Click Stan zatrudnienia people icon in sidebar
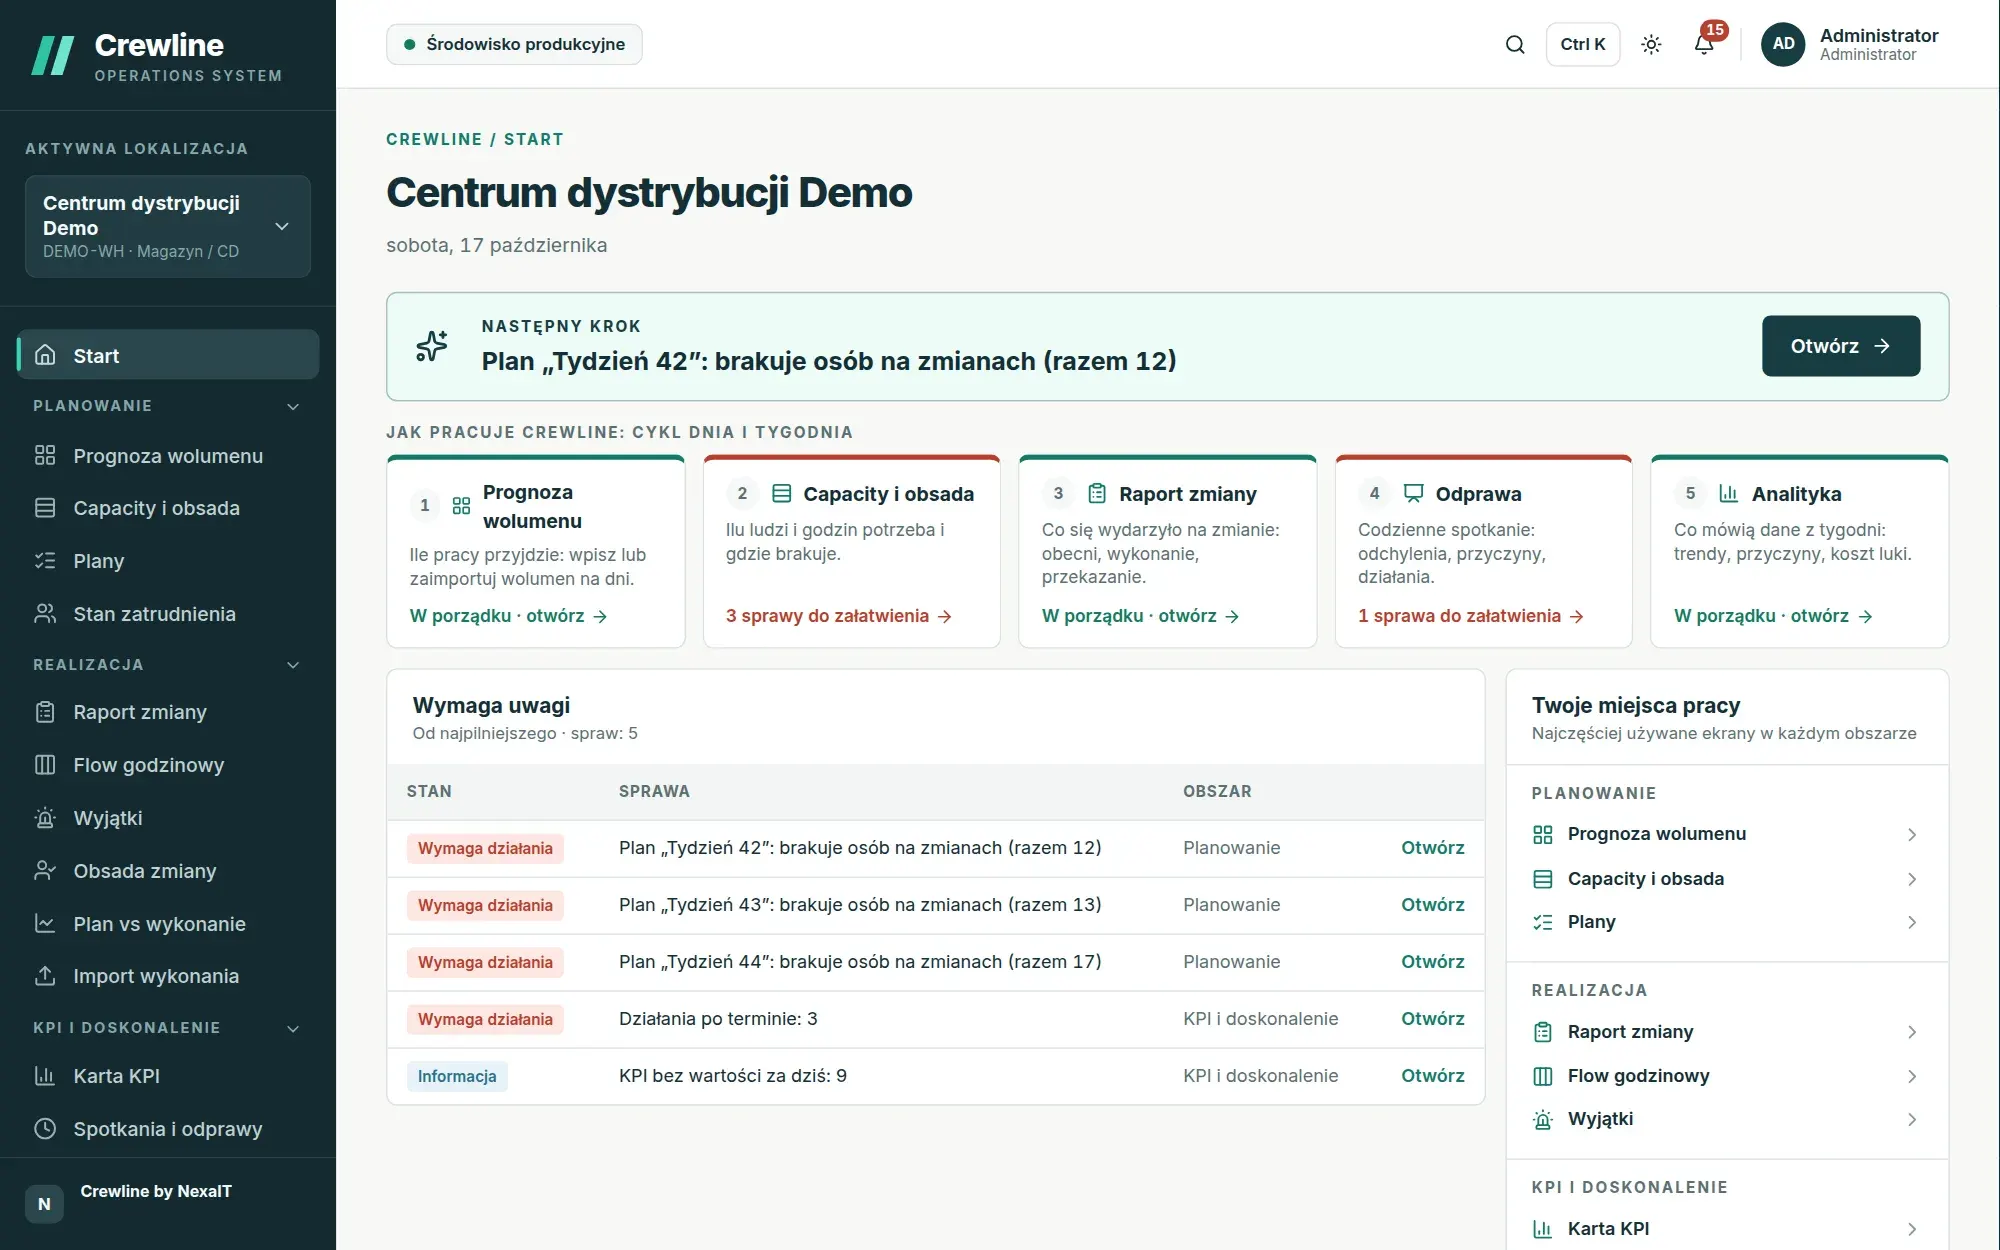 click(x=45, y=614)
